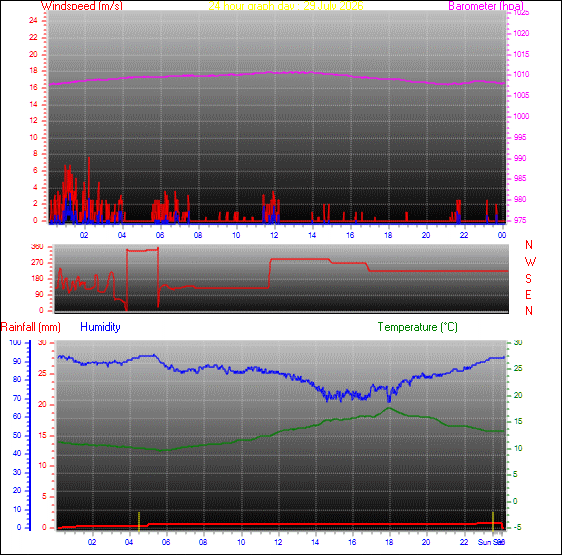Click the 270 value on wind direction axis
The image size is (566, 555).
37,262
